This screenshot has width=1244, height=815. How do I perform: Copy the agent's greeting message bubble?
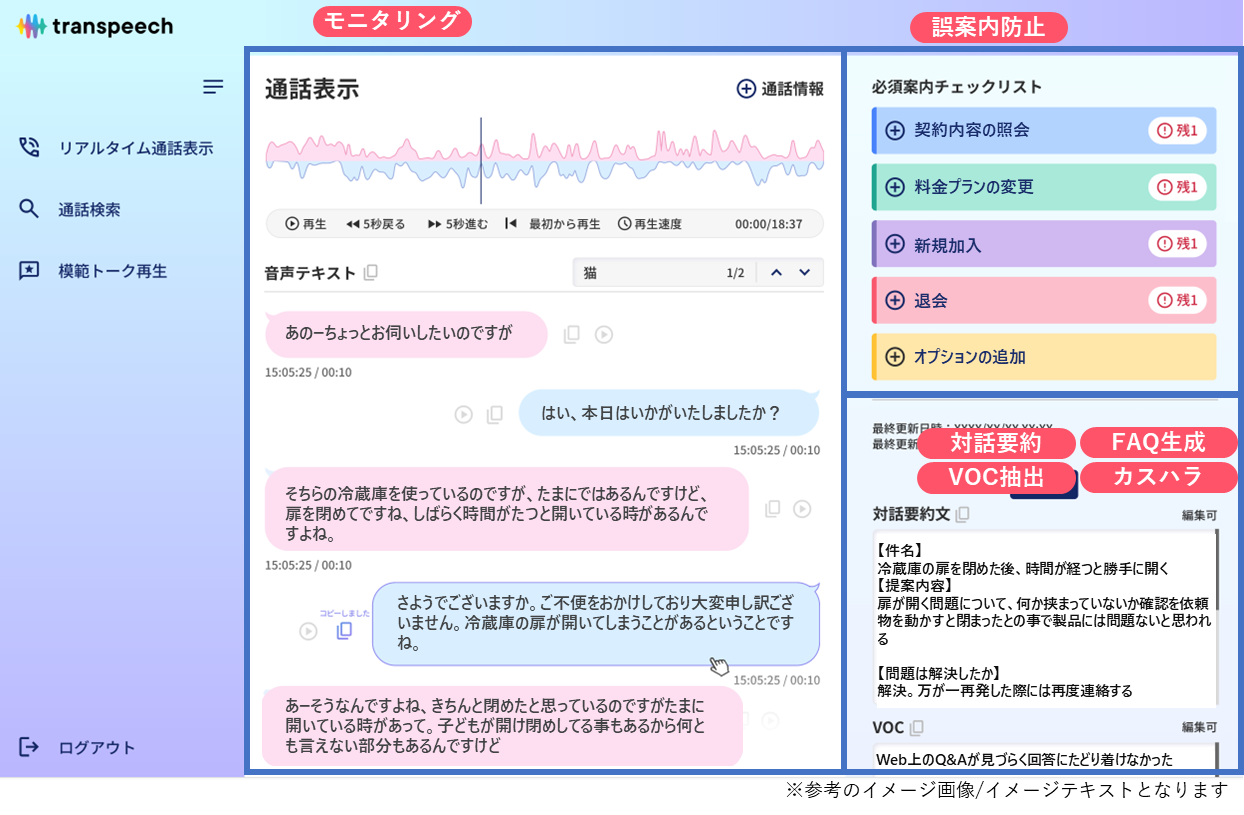coord(494,413)
